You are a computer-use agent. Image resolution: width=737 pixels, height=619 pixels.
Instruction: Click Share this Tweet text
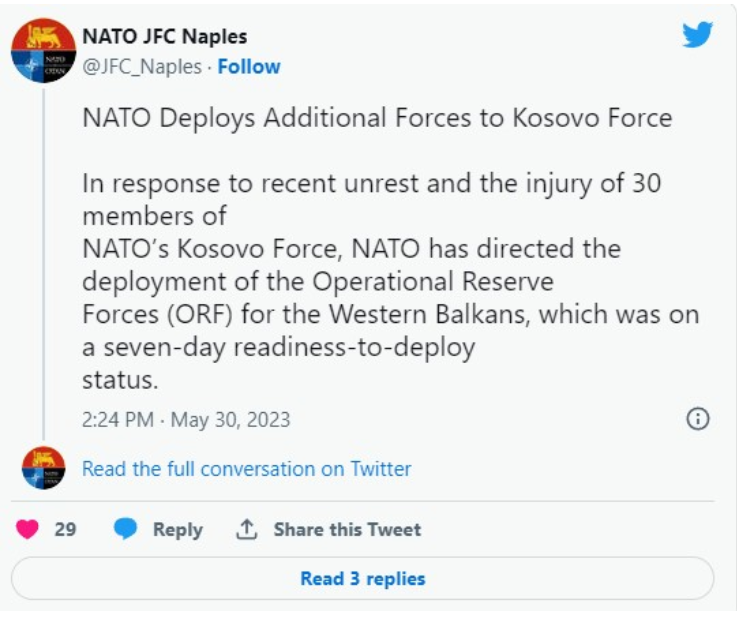[x=347, y=529]
